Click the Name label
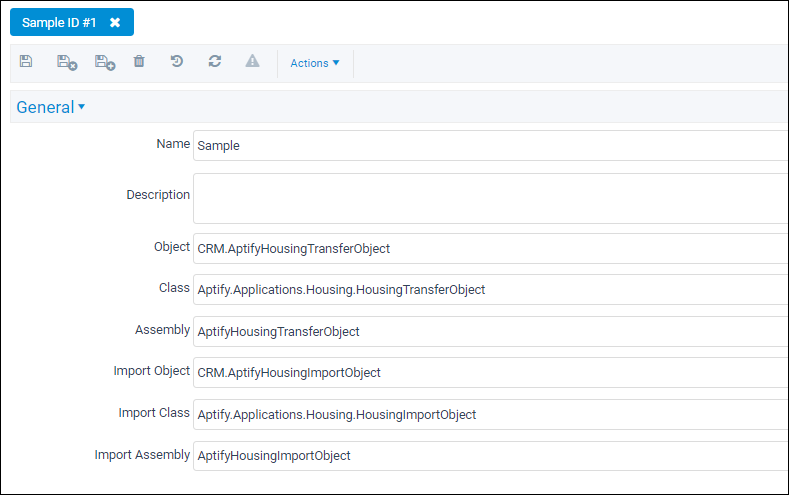 (173, 144)
